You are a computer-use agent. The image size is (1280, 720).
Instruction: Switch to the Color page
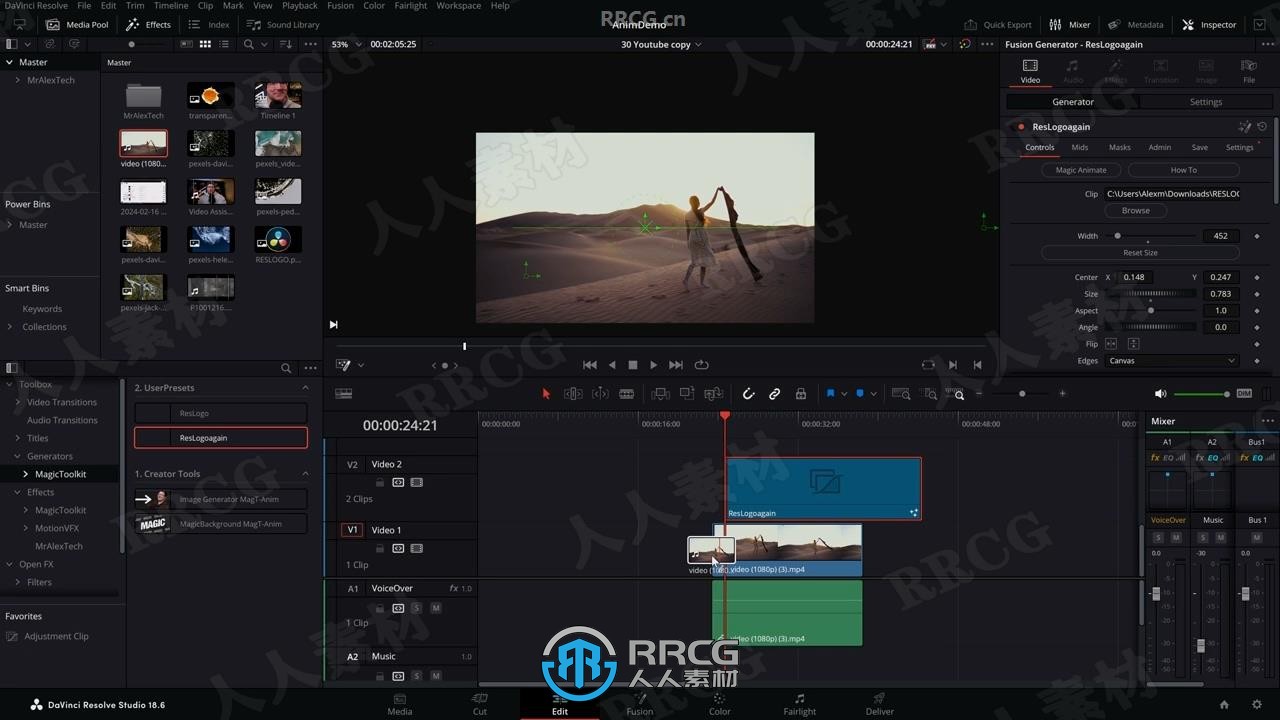(720, 704)
